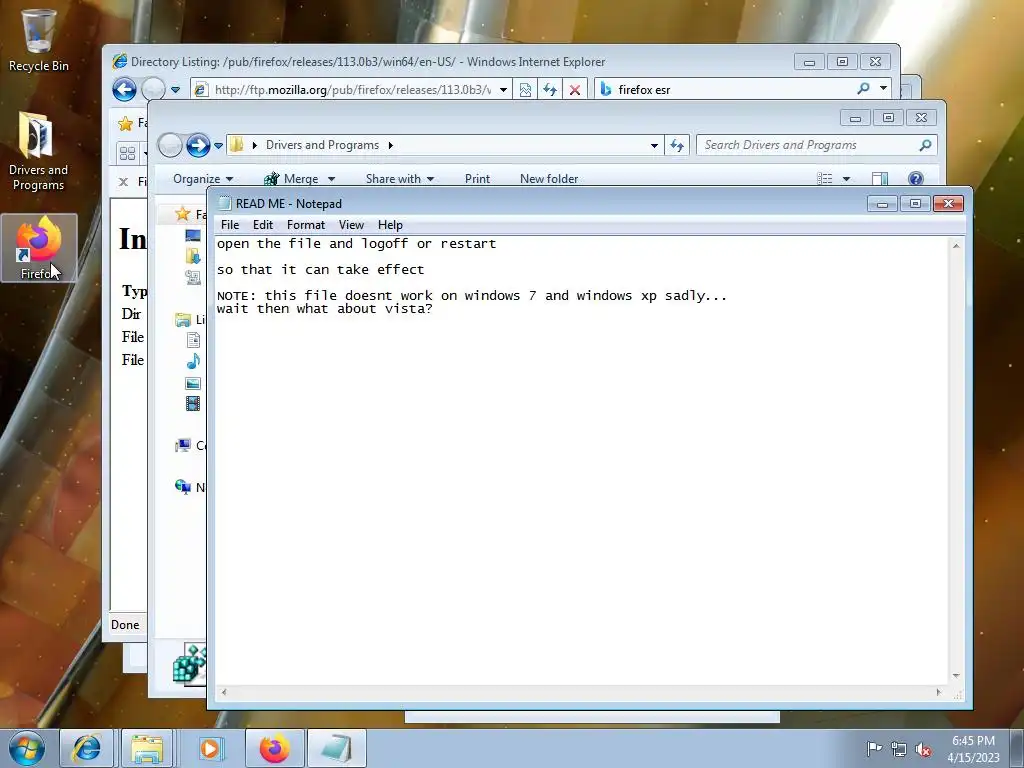The width and height of the screenshot is (1024, 768).
Task: Toggle the preview pane in Explorer
Action: 880,178
